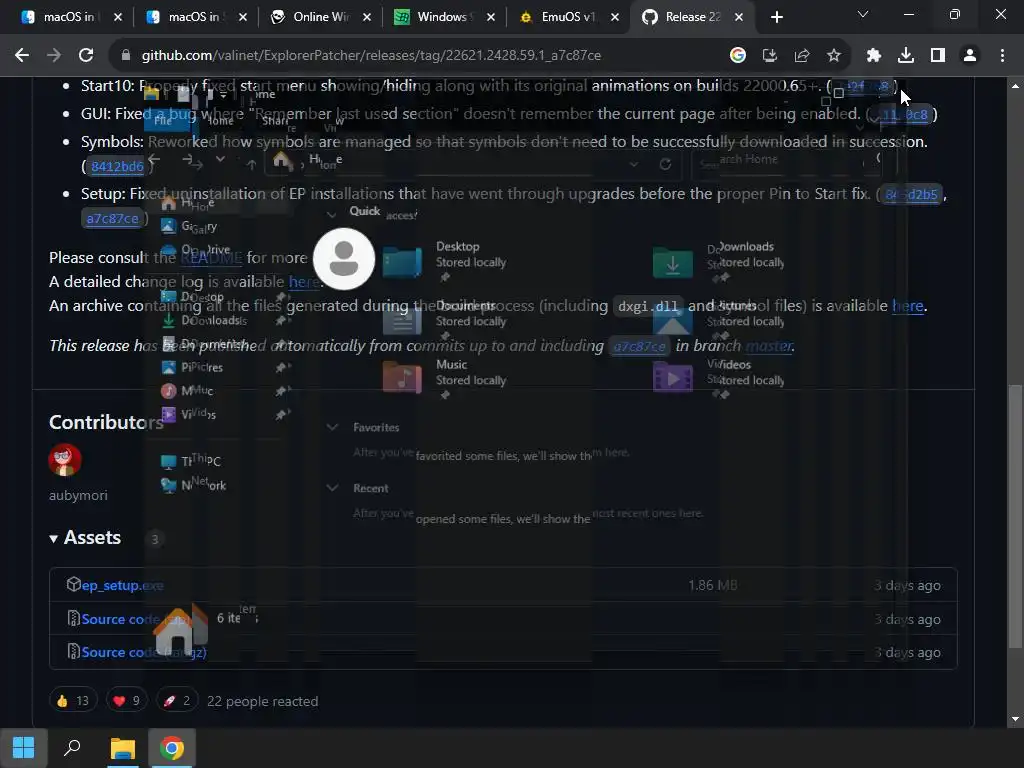The height and width of the screenshot is (768, 1024).
Task: Open the Chrome profile avatar
Action: tap(970, 56)
